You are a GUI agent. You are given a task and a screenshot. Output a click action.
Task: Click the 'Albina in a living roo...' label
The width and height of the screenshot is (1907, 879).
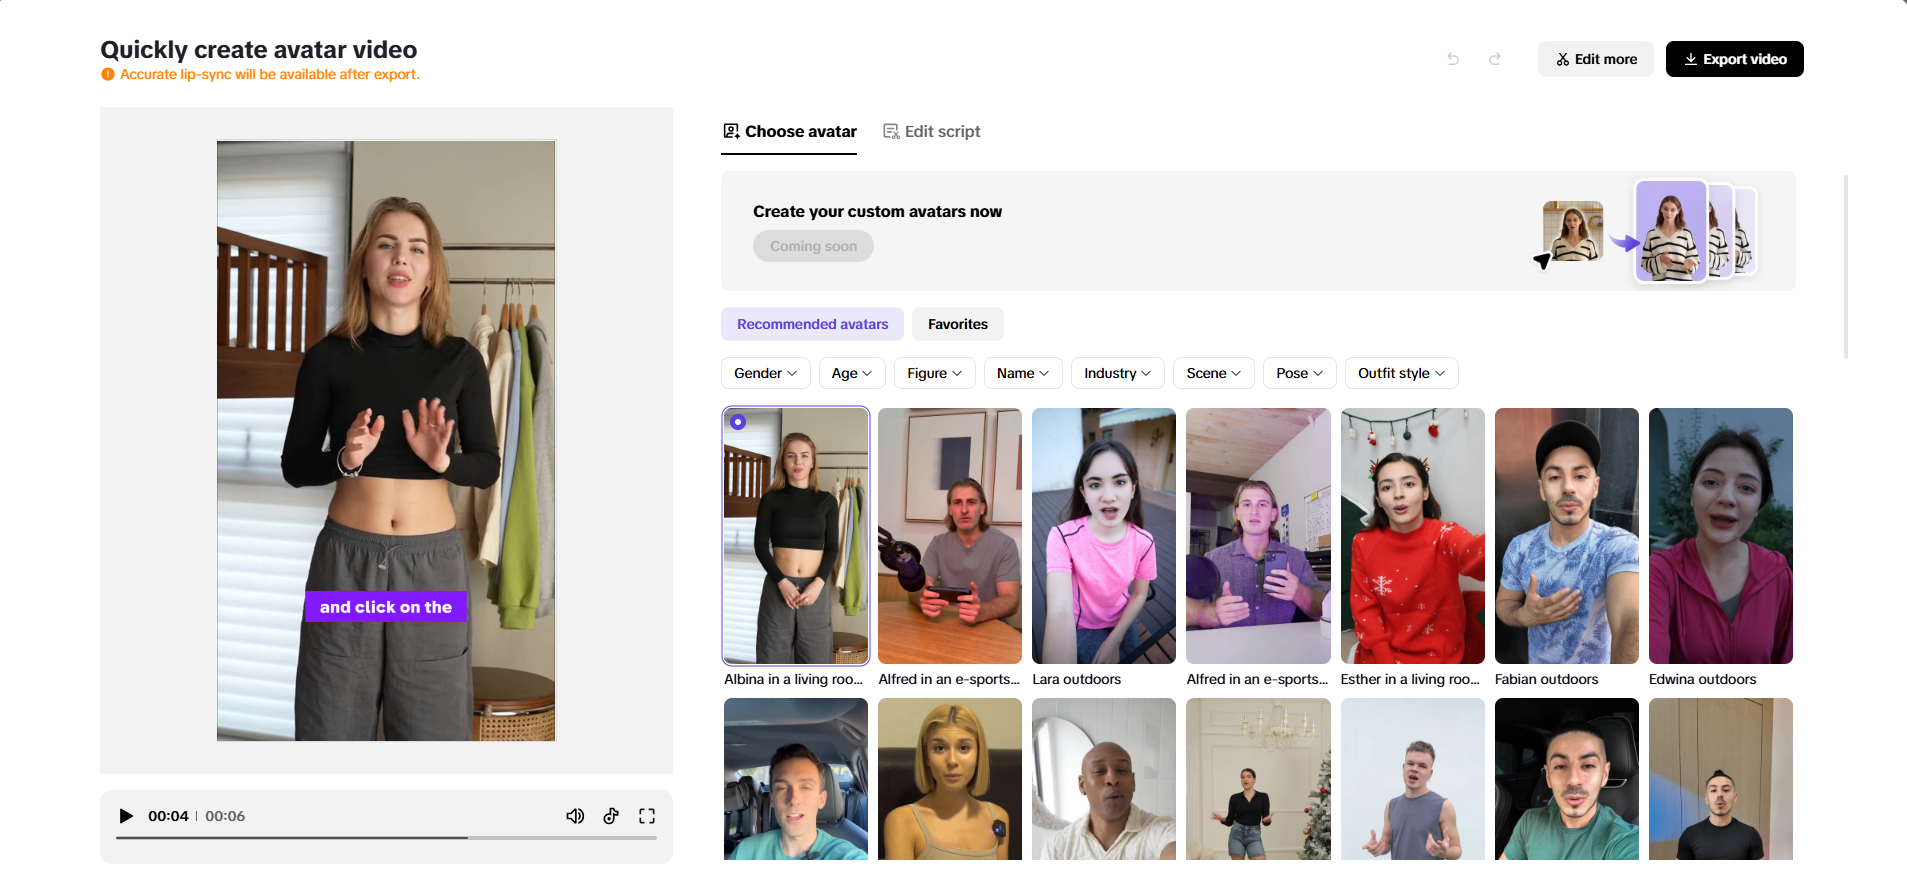(793, 679)
